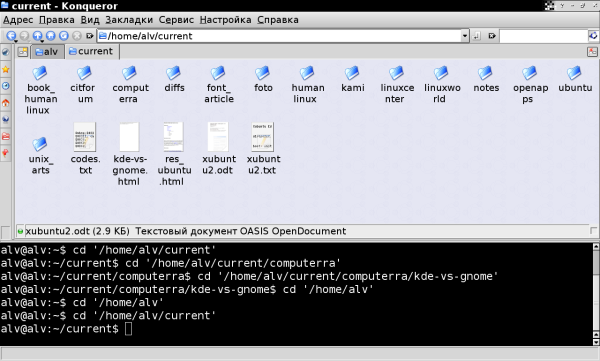Screen dimensions: 600x361
Task: Open the Справка menu
Action: tap(278, 20)
